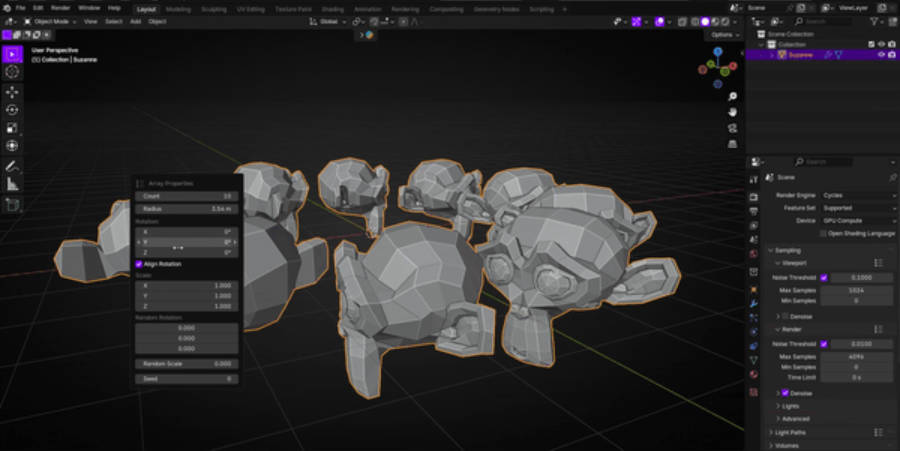
Task: Click the Random Scale slider field
Action: pos(187,364)
